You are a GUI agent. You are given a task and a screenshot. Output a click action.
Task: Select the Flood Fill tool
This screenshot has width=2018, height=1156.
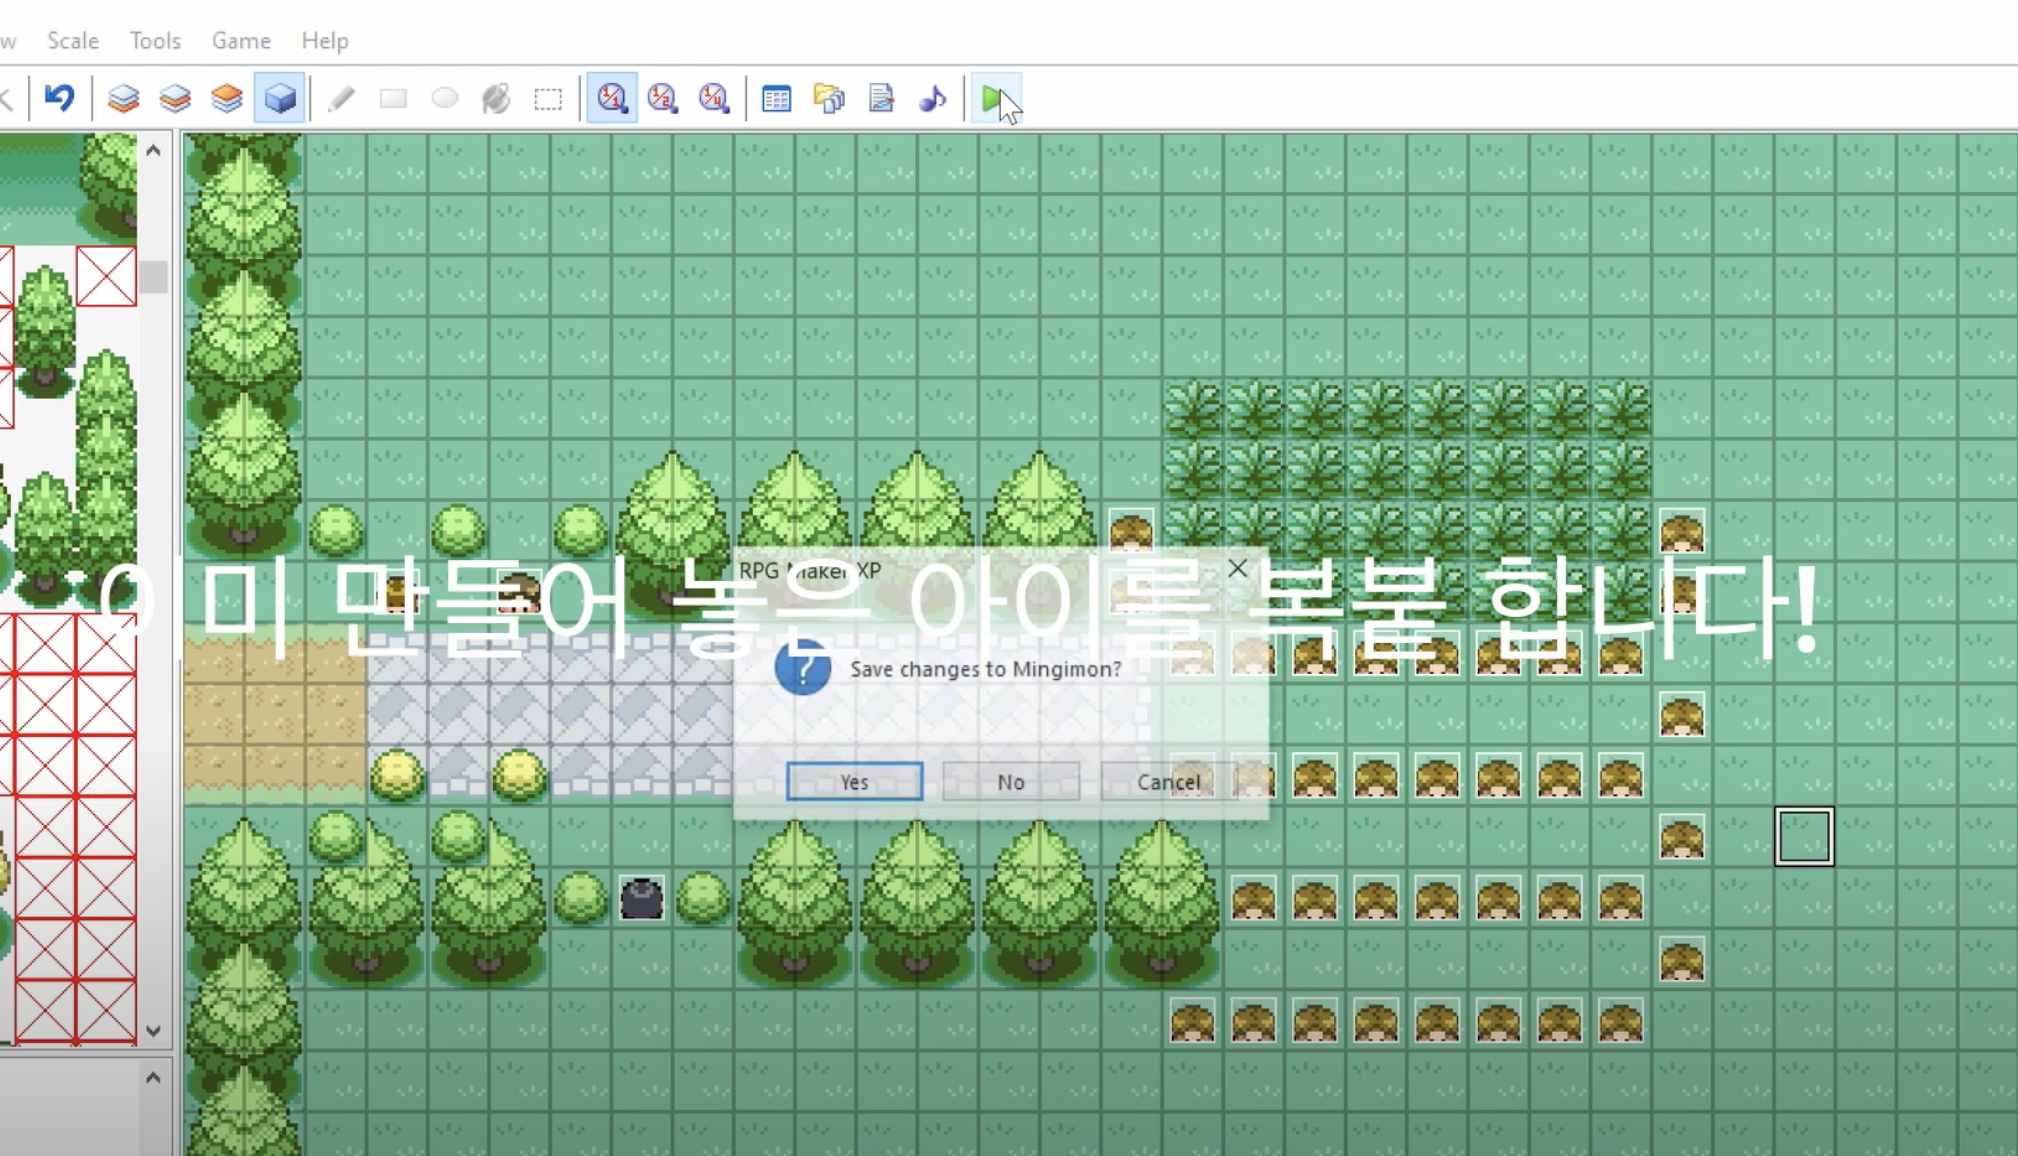497,98
